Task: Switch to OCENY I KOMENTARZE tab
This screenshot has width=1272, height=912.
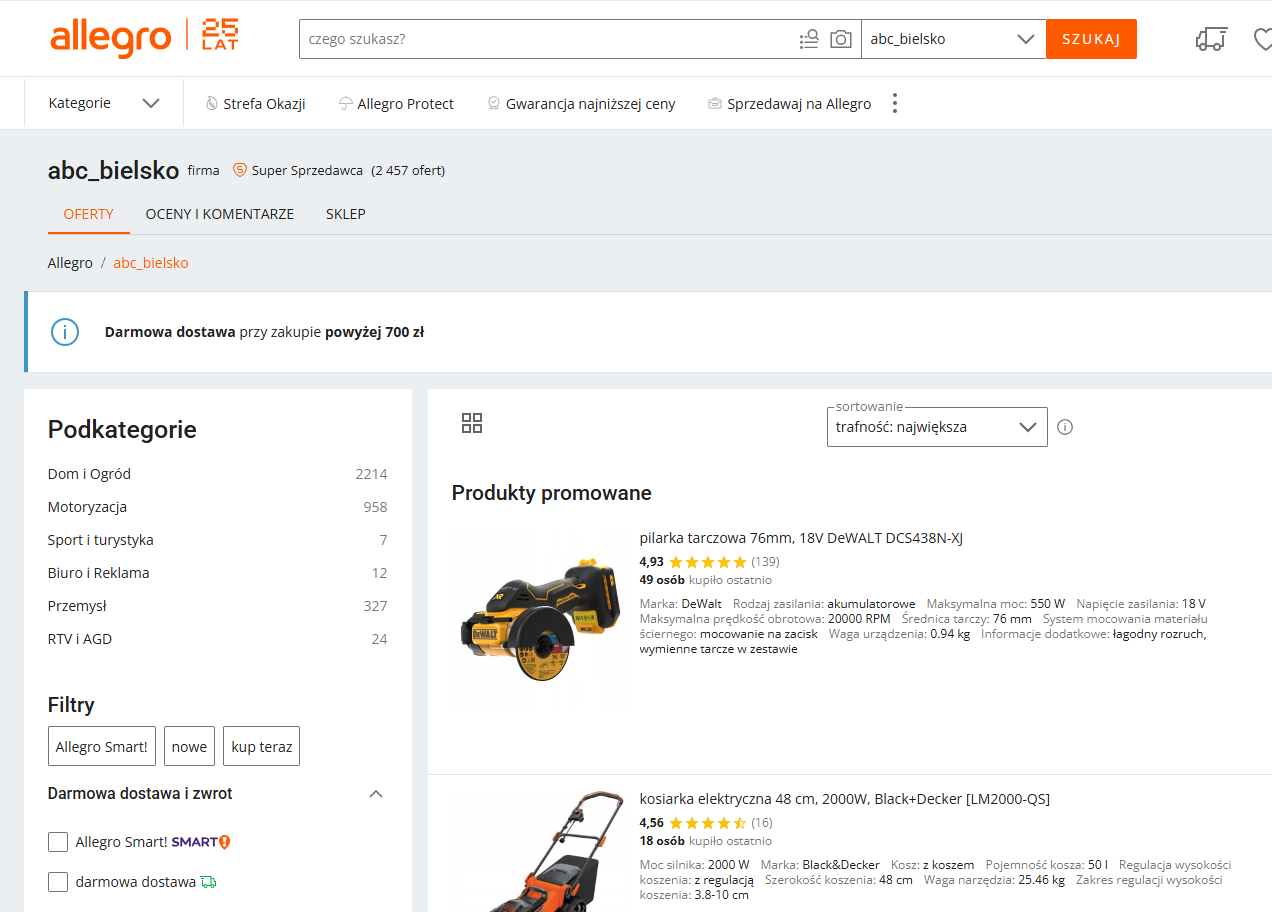Action: coord(220,214)
